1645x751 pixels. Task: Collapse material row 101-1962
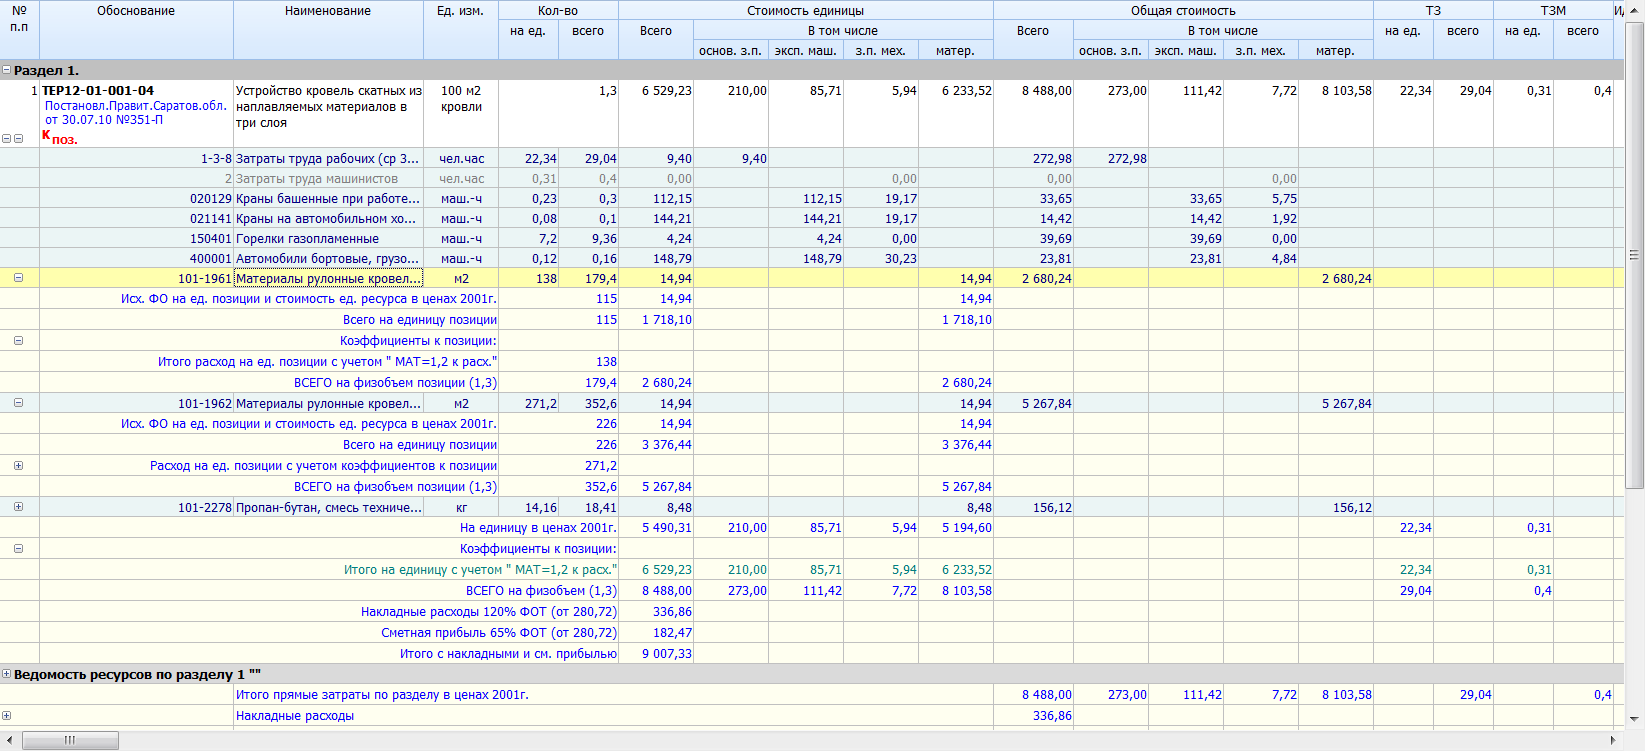point(18,403)
